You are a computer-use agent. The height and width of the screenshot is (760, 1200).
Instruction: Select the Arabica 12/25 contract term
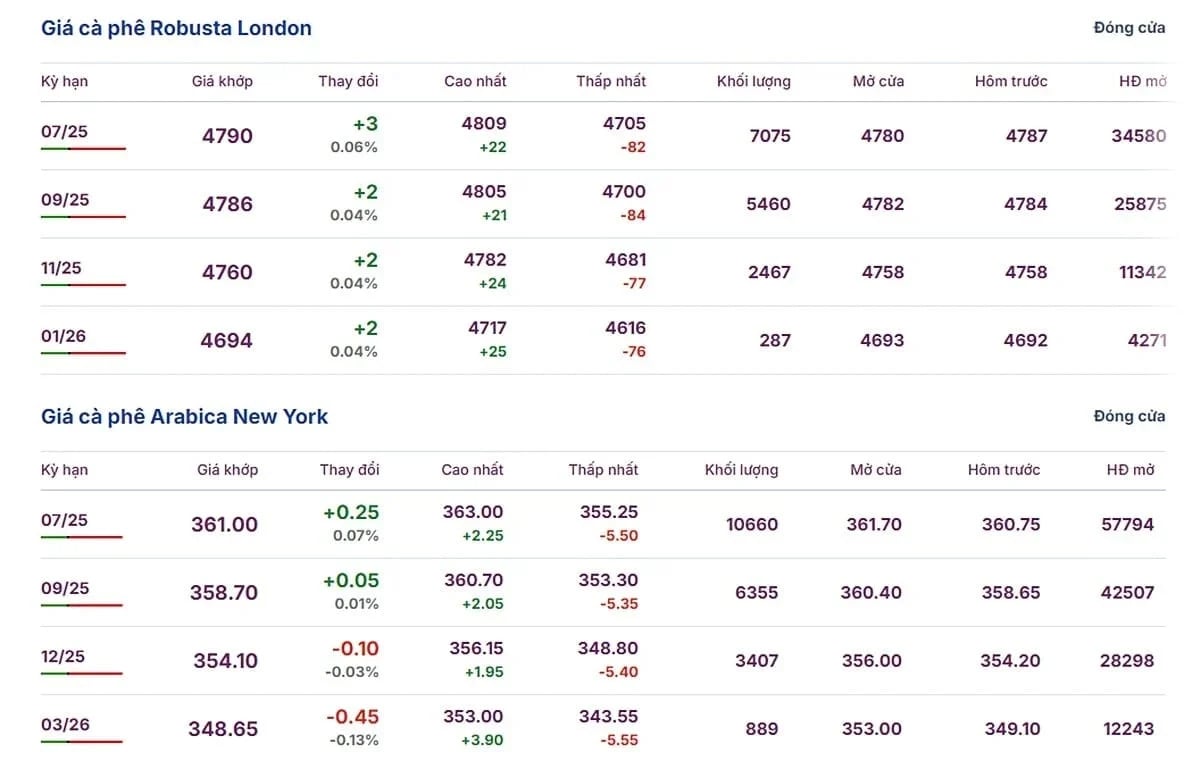click(65, 655)
